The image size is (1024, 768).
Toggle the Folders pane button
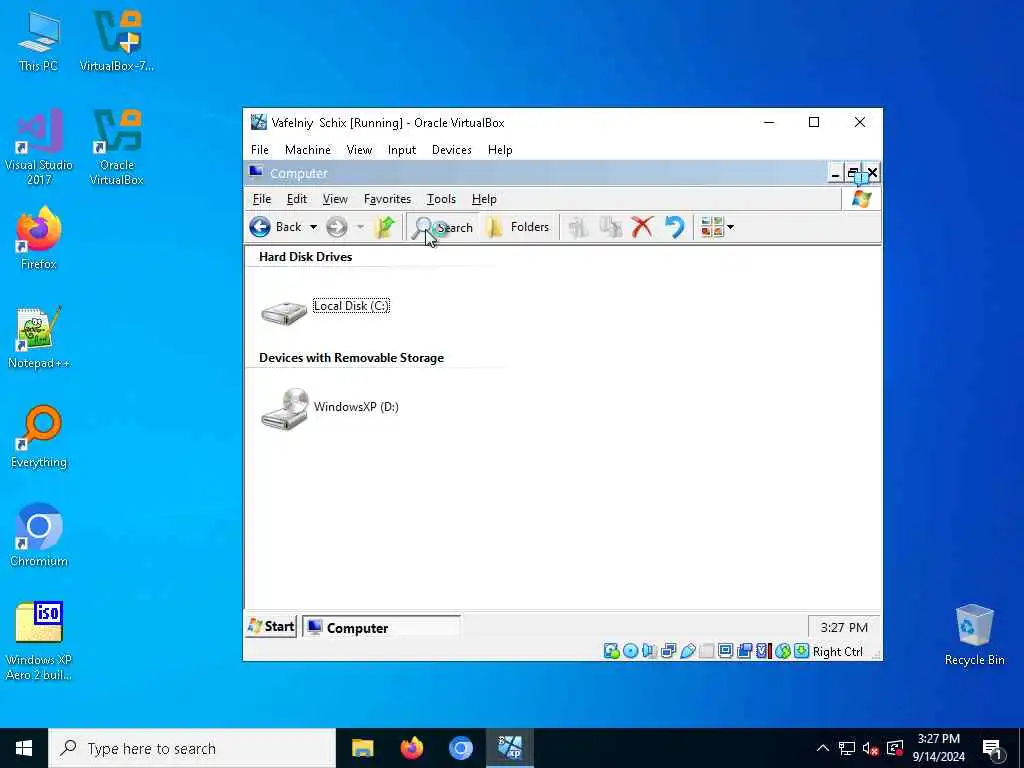click(519, 227)
